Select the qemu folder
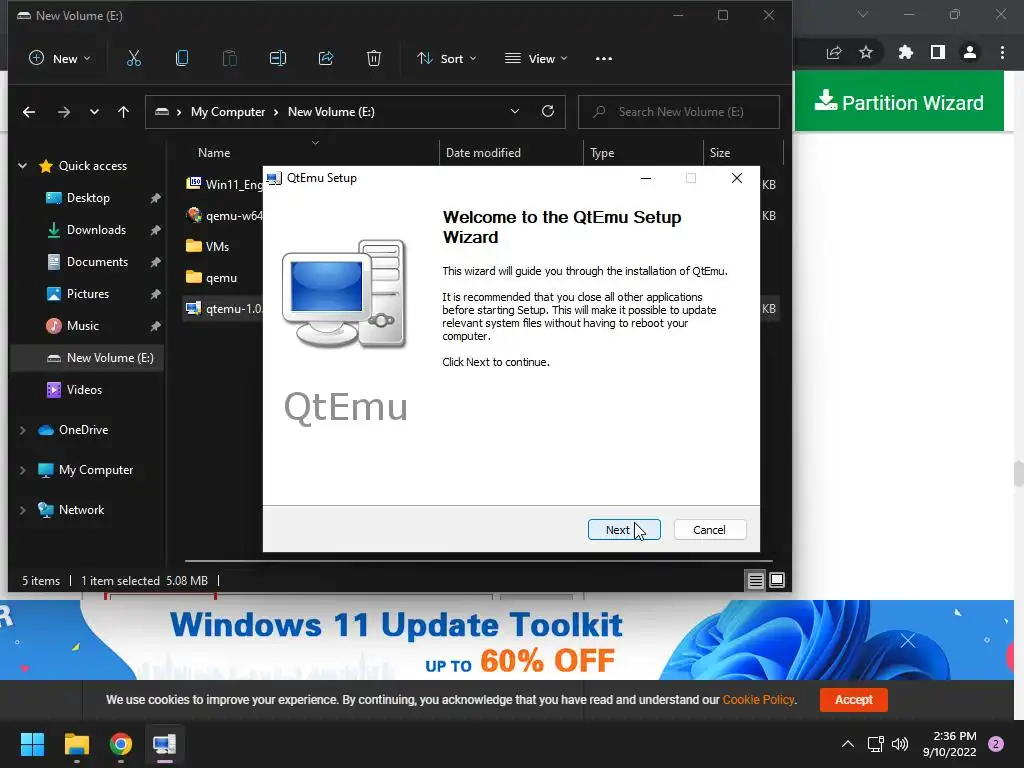 (x=212, y=278)
